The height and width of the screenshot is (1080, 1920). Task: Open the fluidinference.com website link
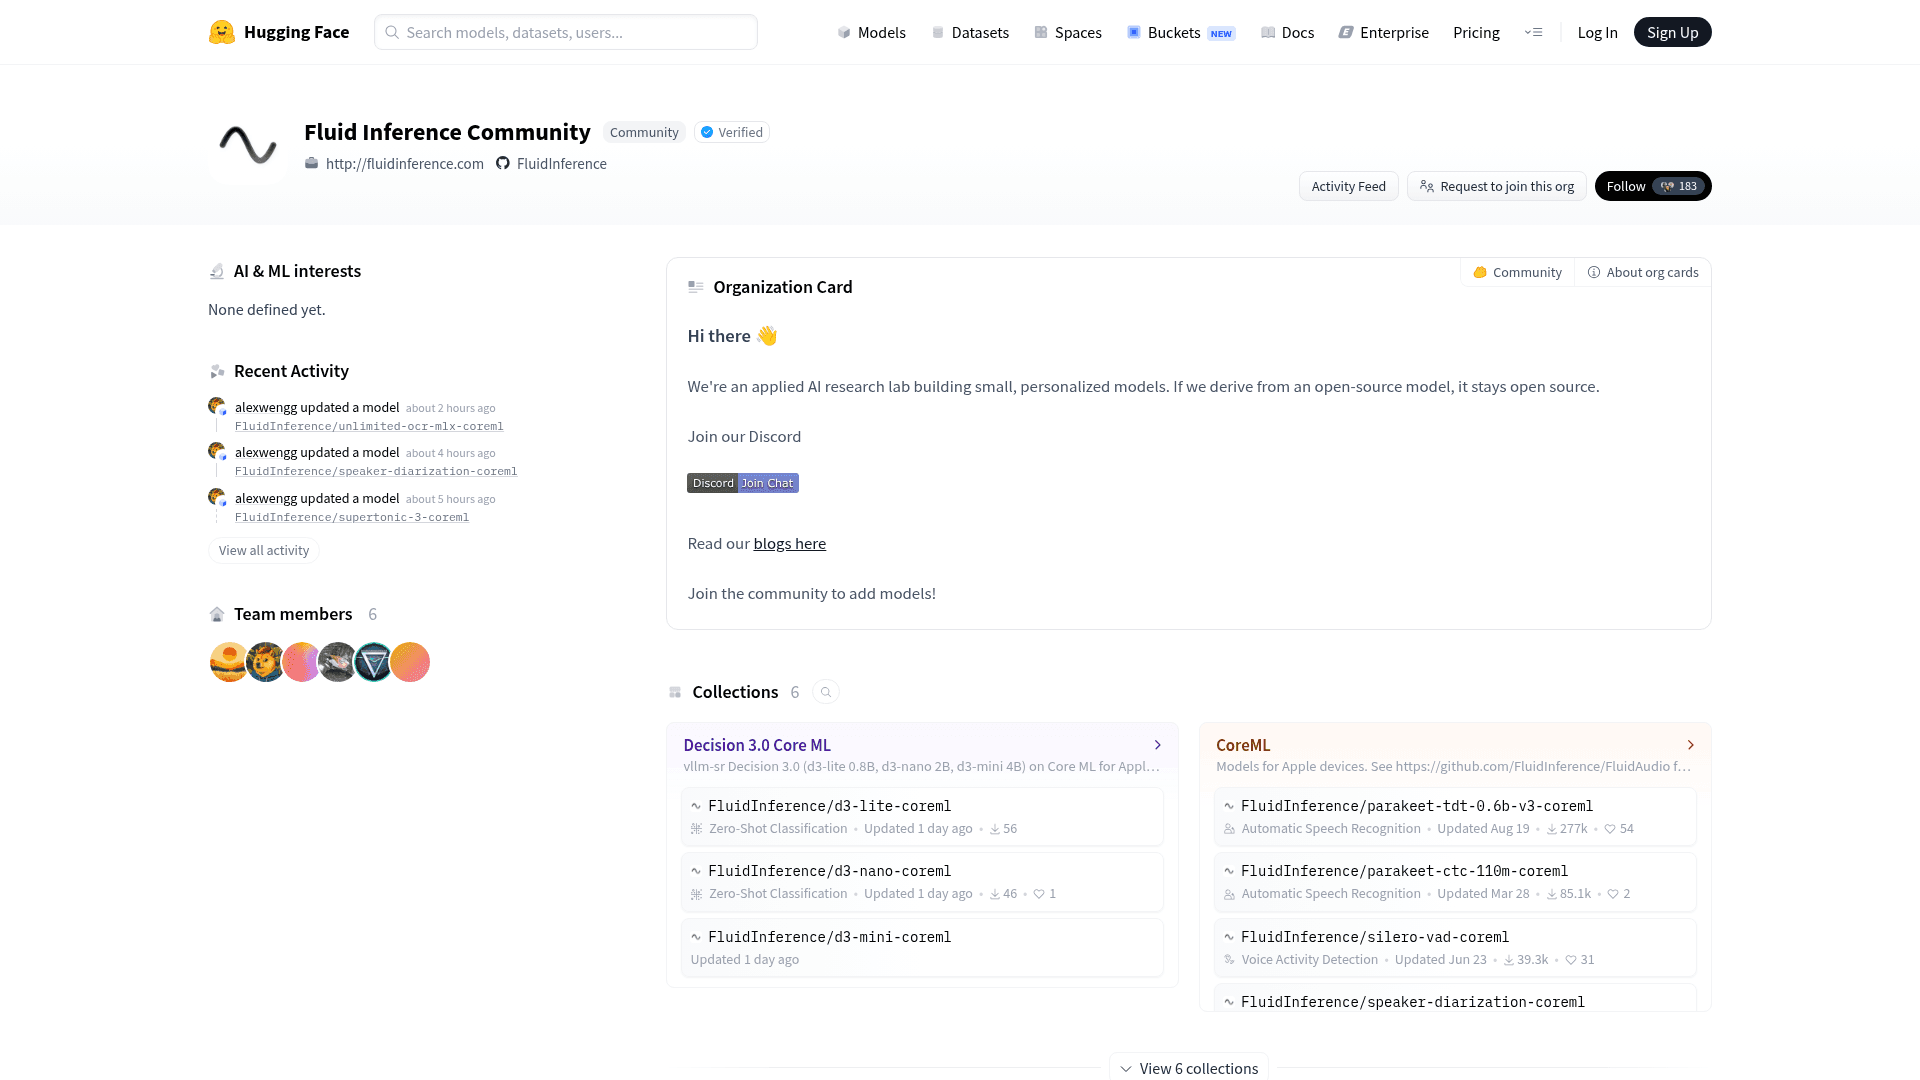click(x=404, y=163)
